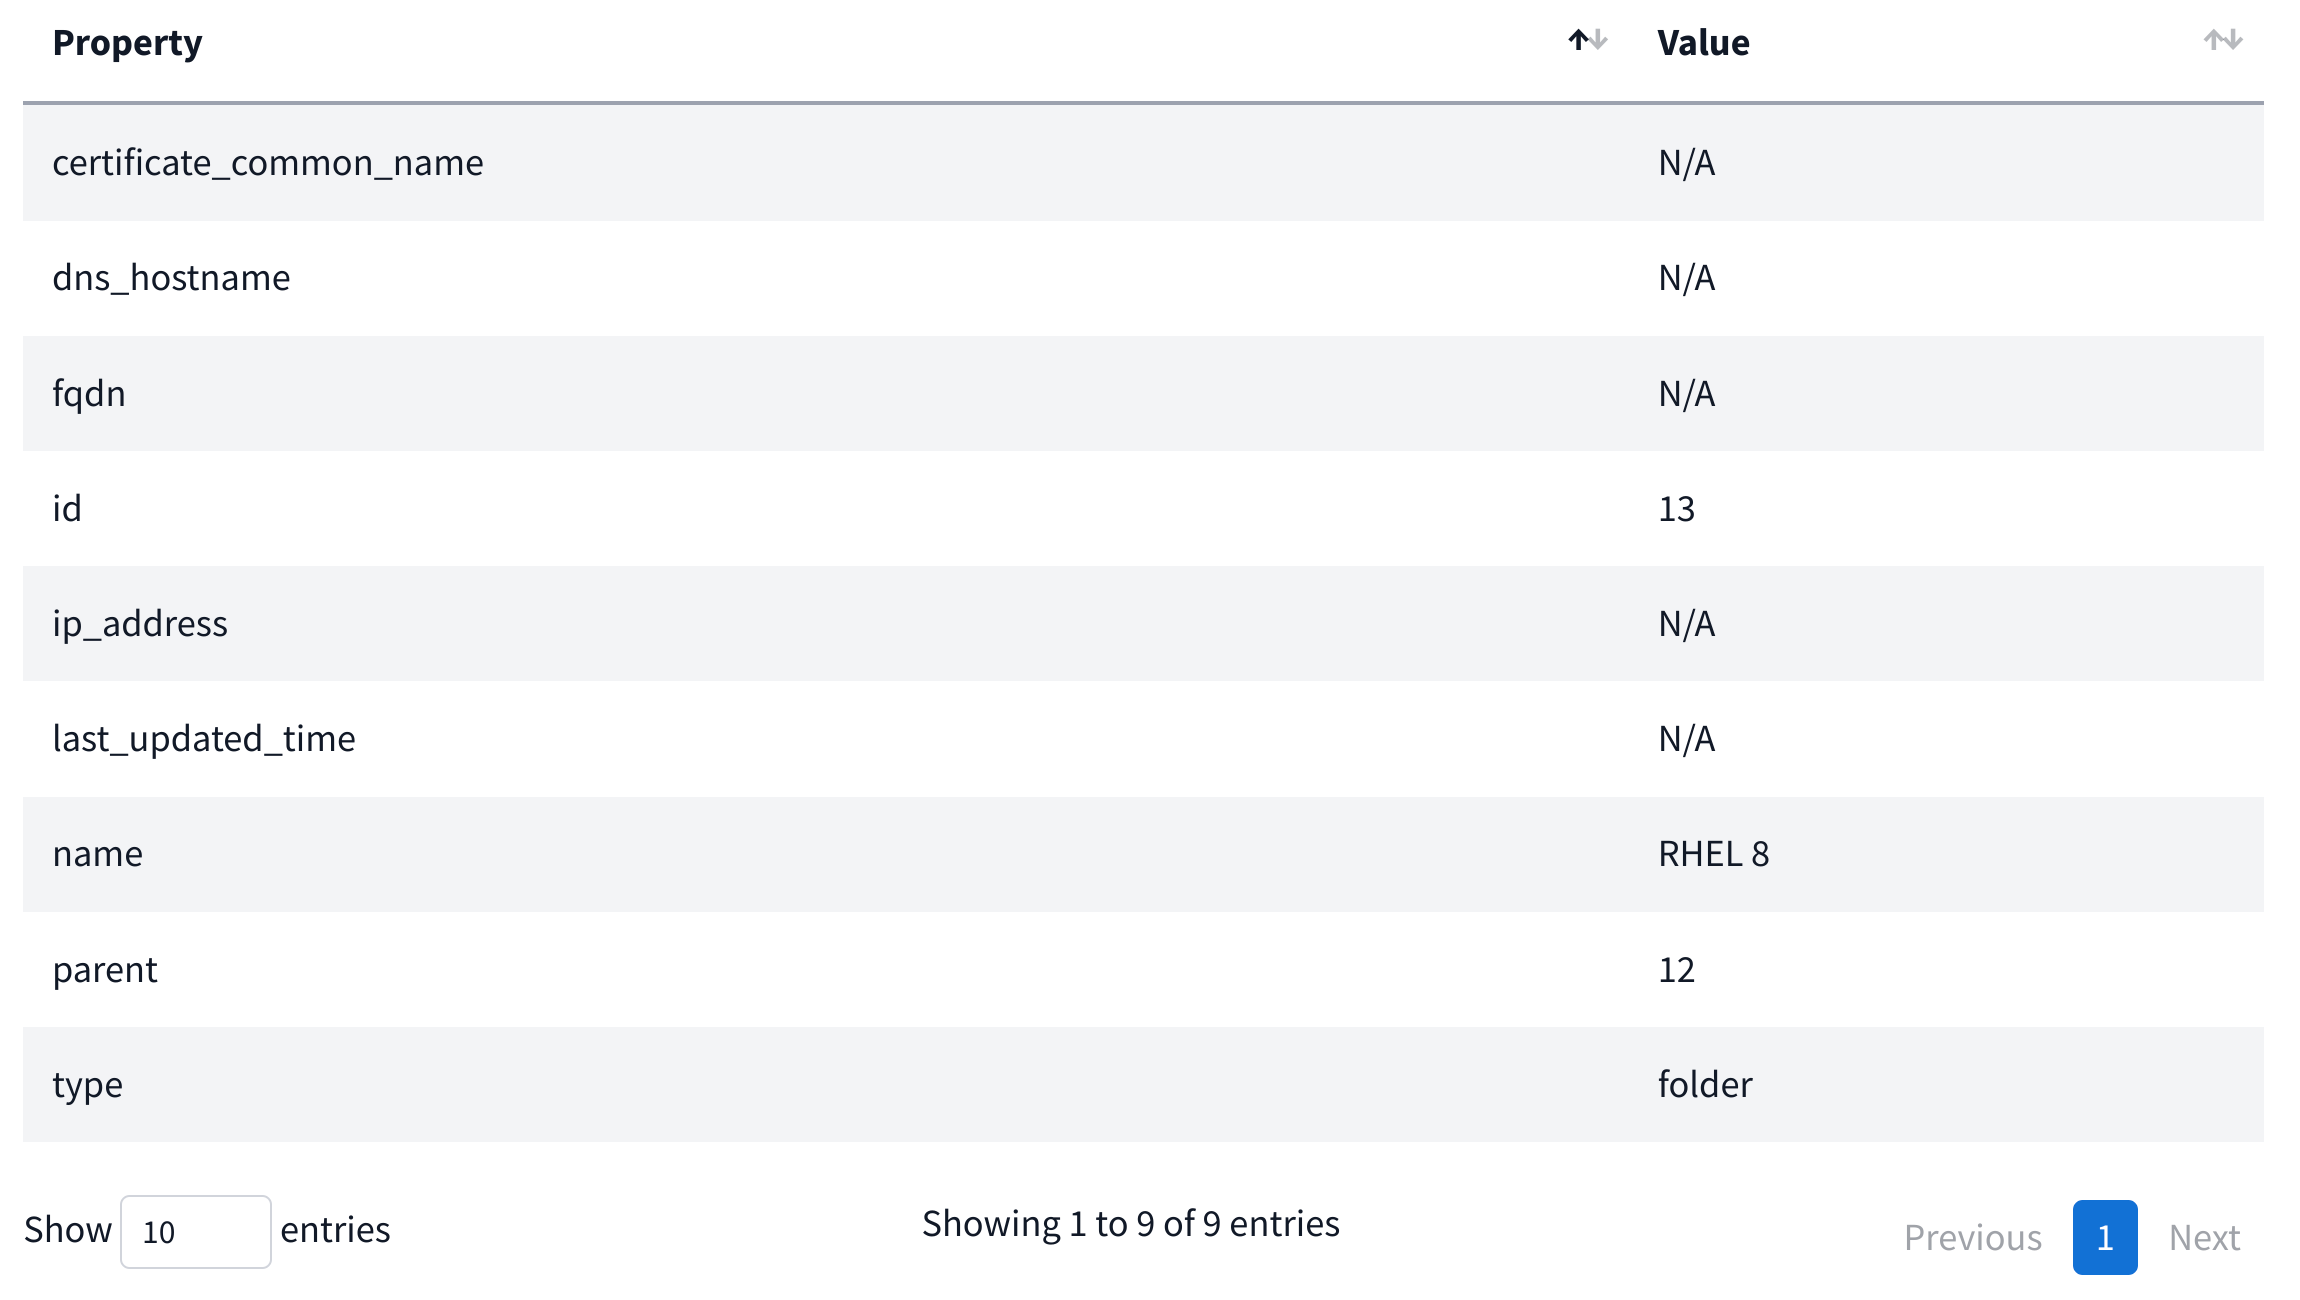Select the certificate_common_name row
The image size is (2300, 1300).
268,163
